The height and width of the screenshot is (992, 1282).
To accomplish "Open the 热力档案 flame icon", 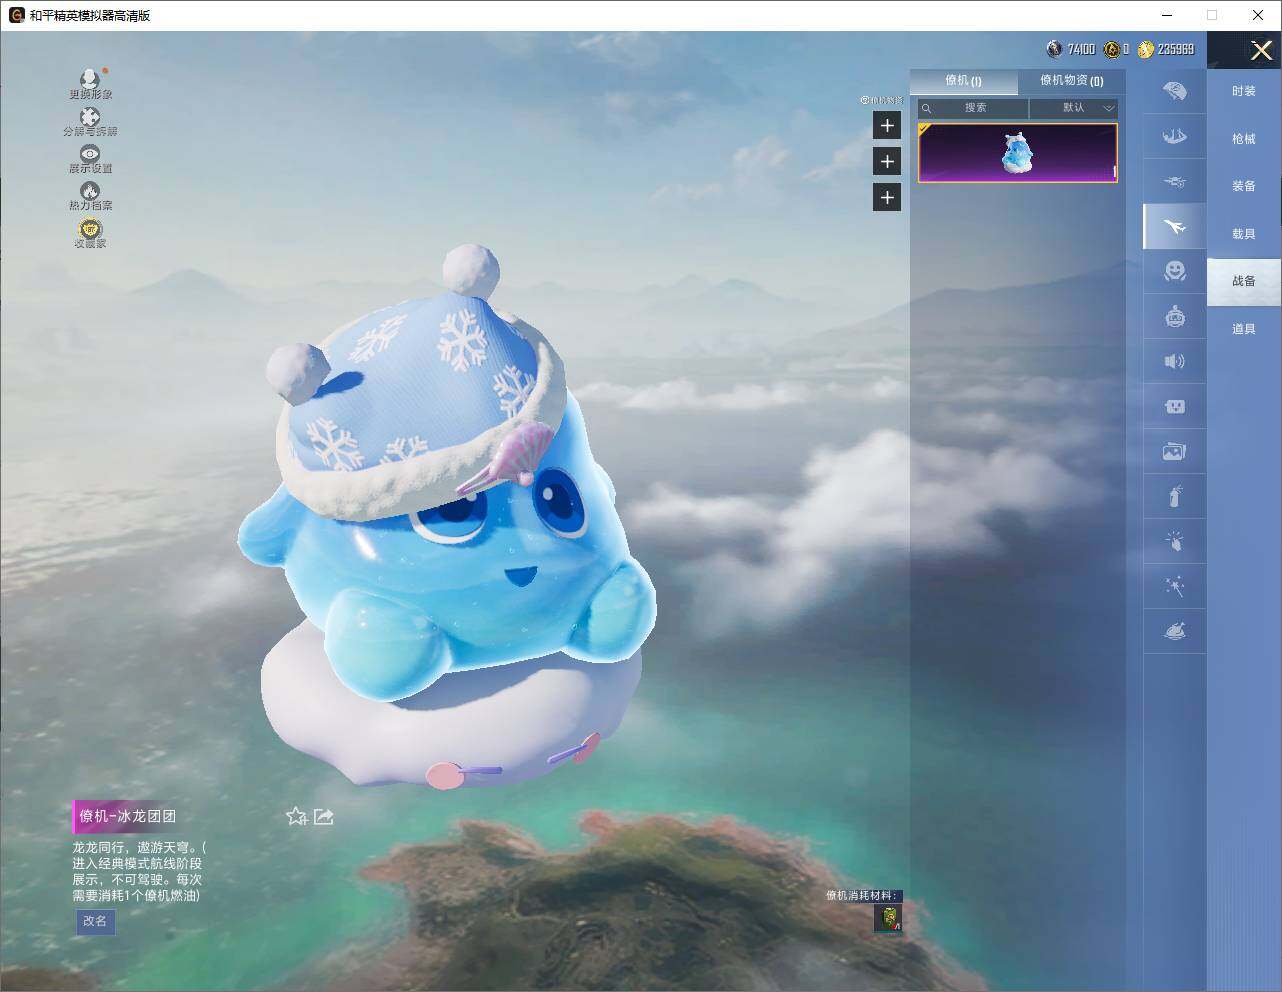I will pos(90,190).
